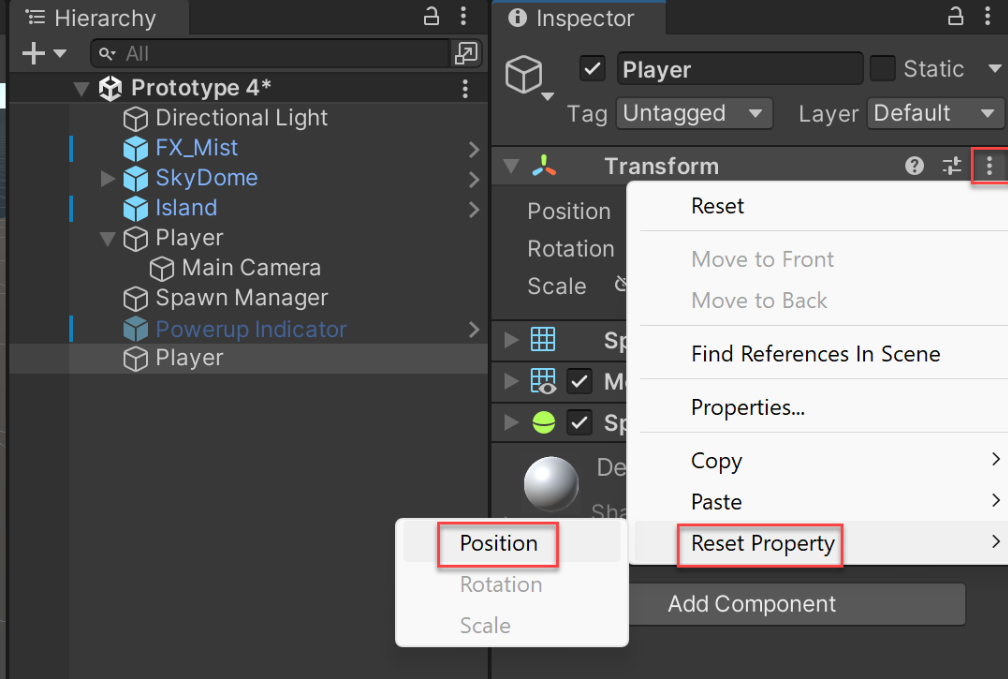Click the Player GameObject cube icon
This screenshot has height=679, width=1008.
(524, 73)
